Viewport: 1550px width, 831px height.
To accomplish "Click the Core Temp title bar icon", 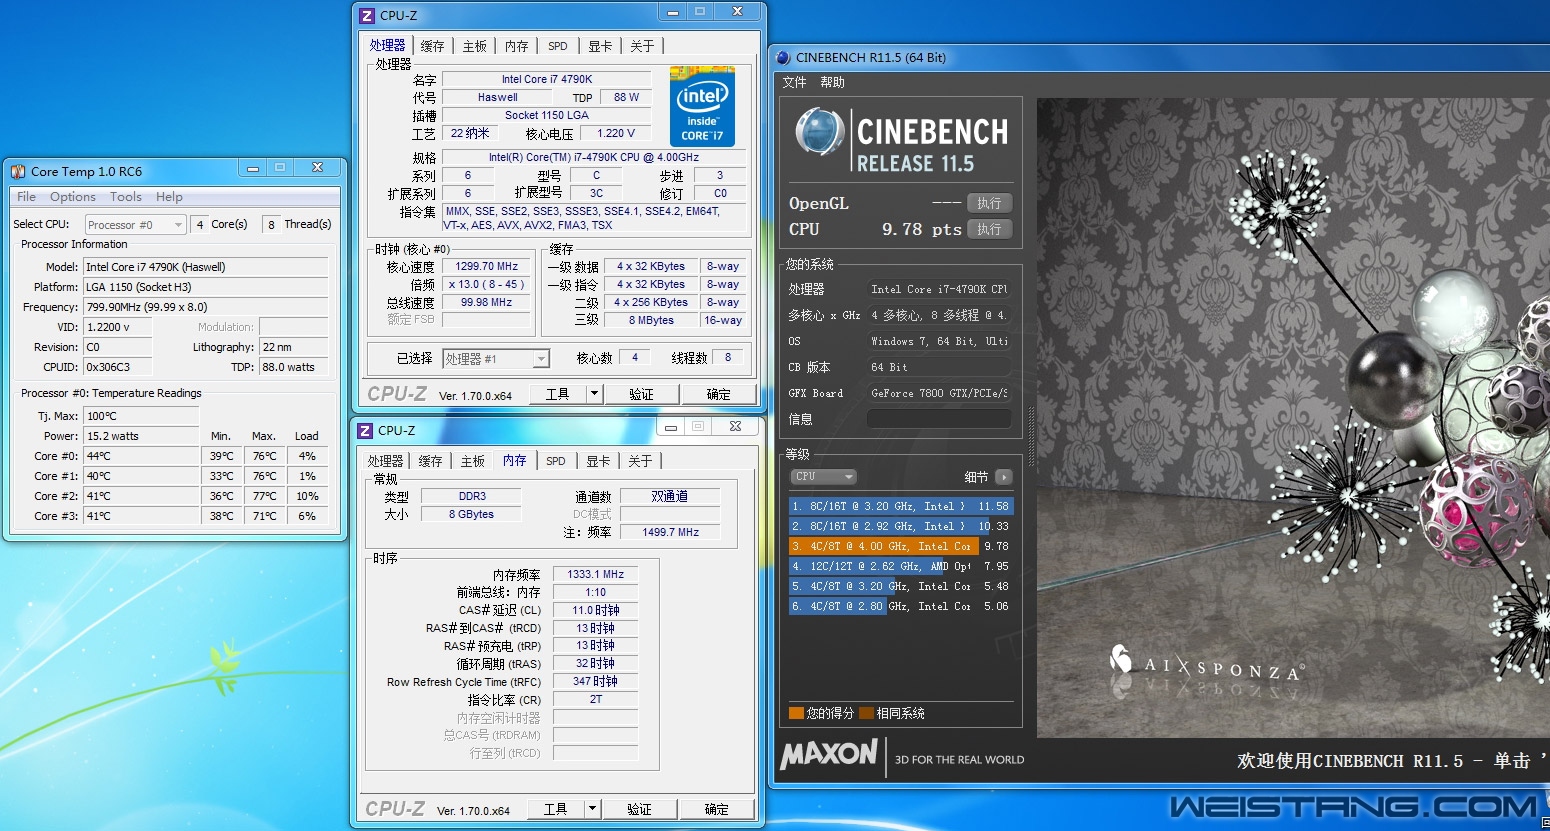I will (x=18, y=171).
